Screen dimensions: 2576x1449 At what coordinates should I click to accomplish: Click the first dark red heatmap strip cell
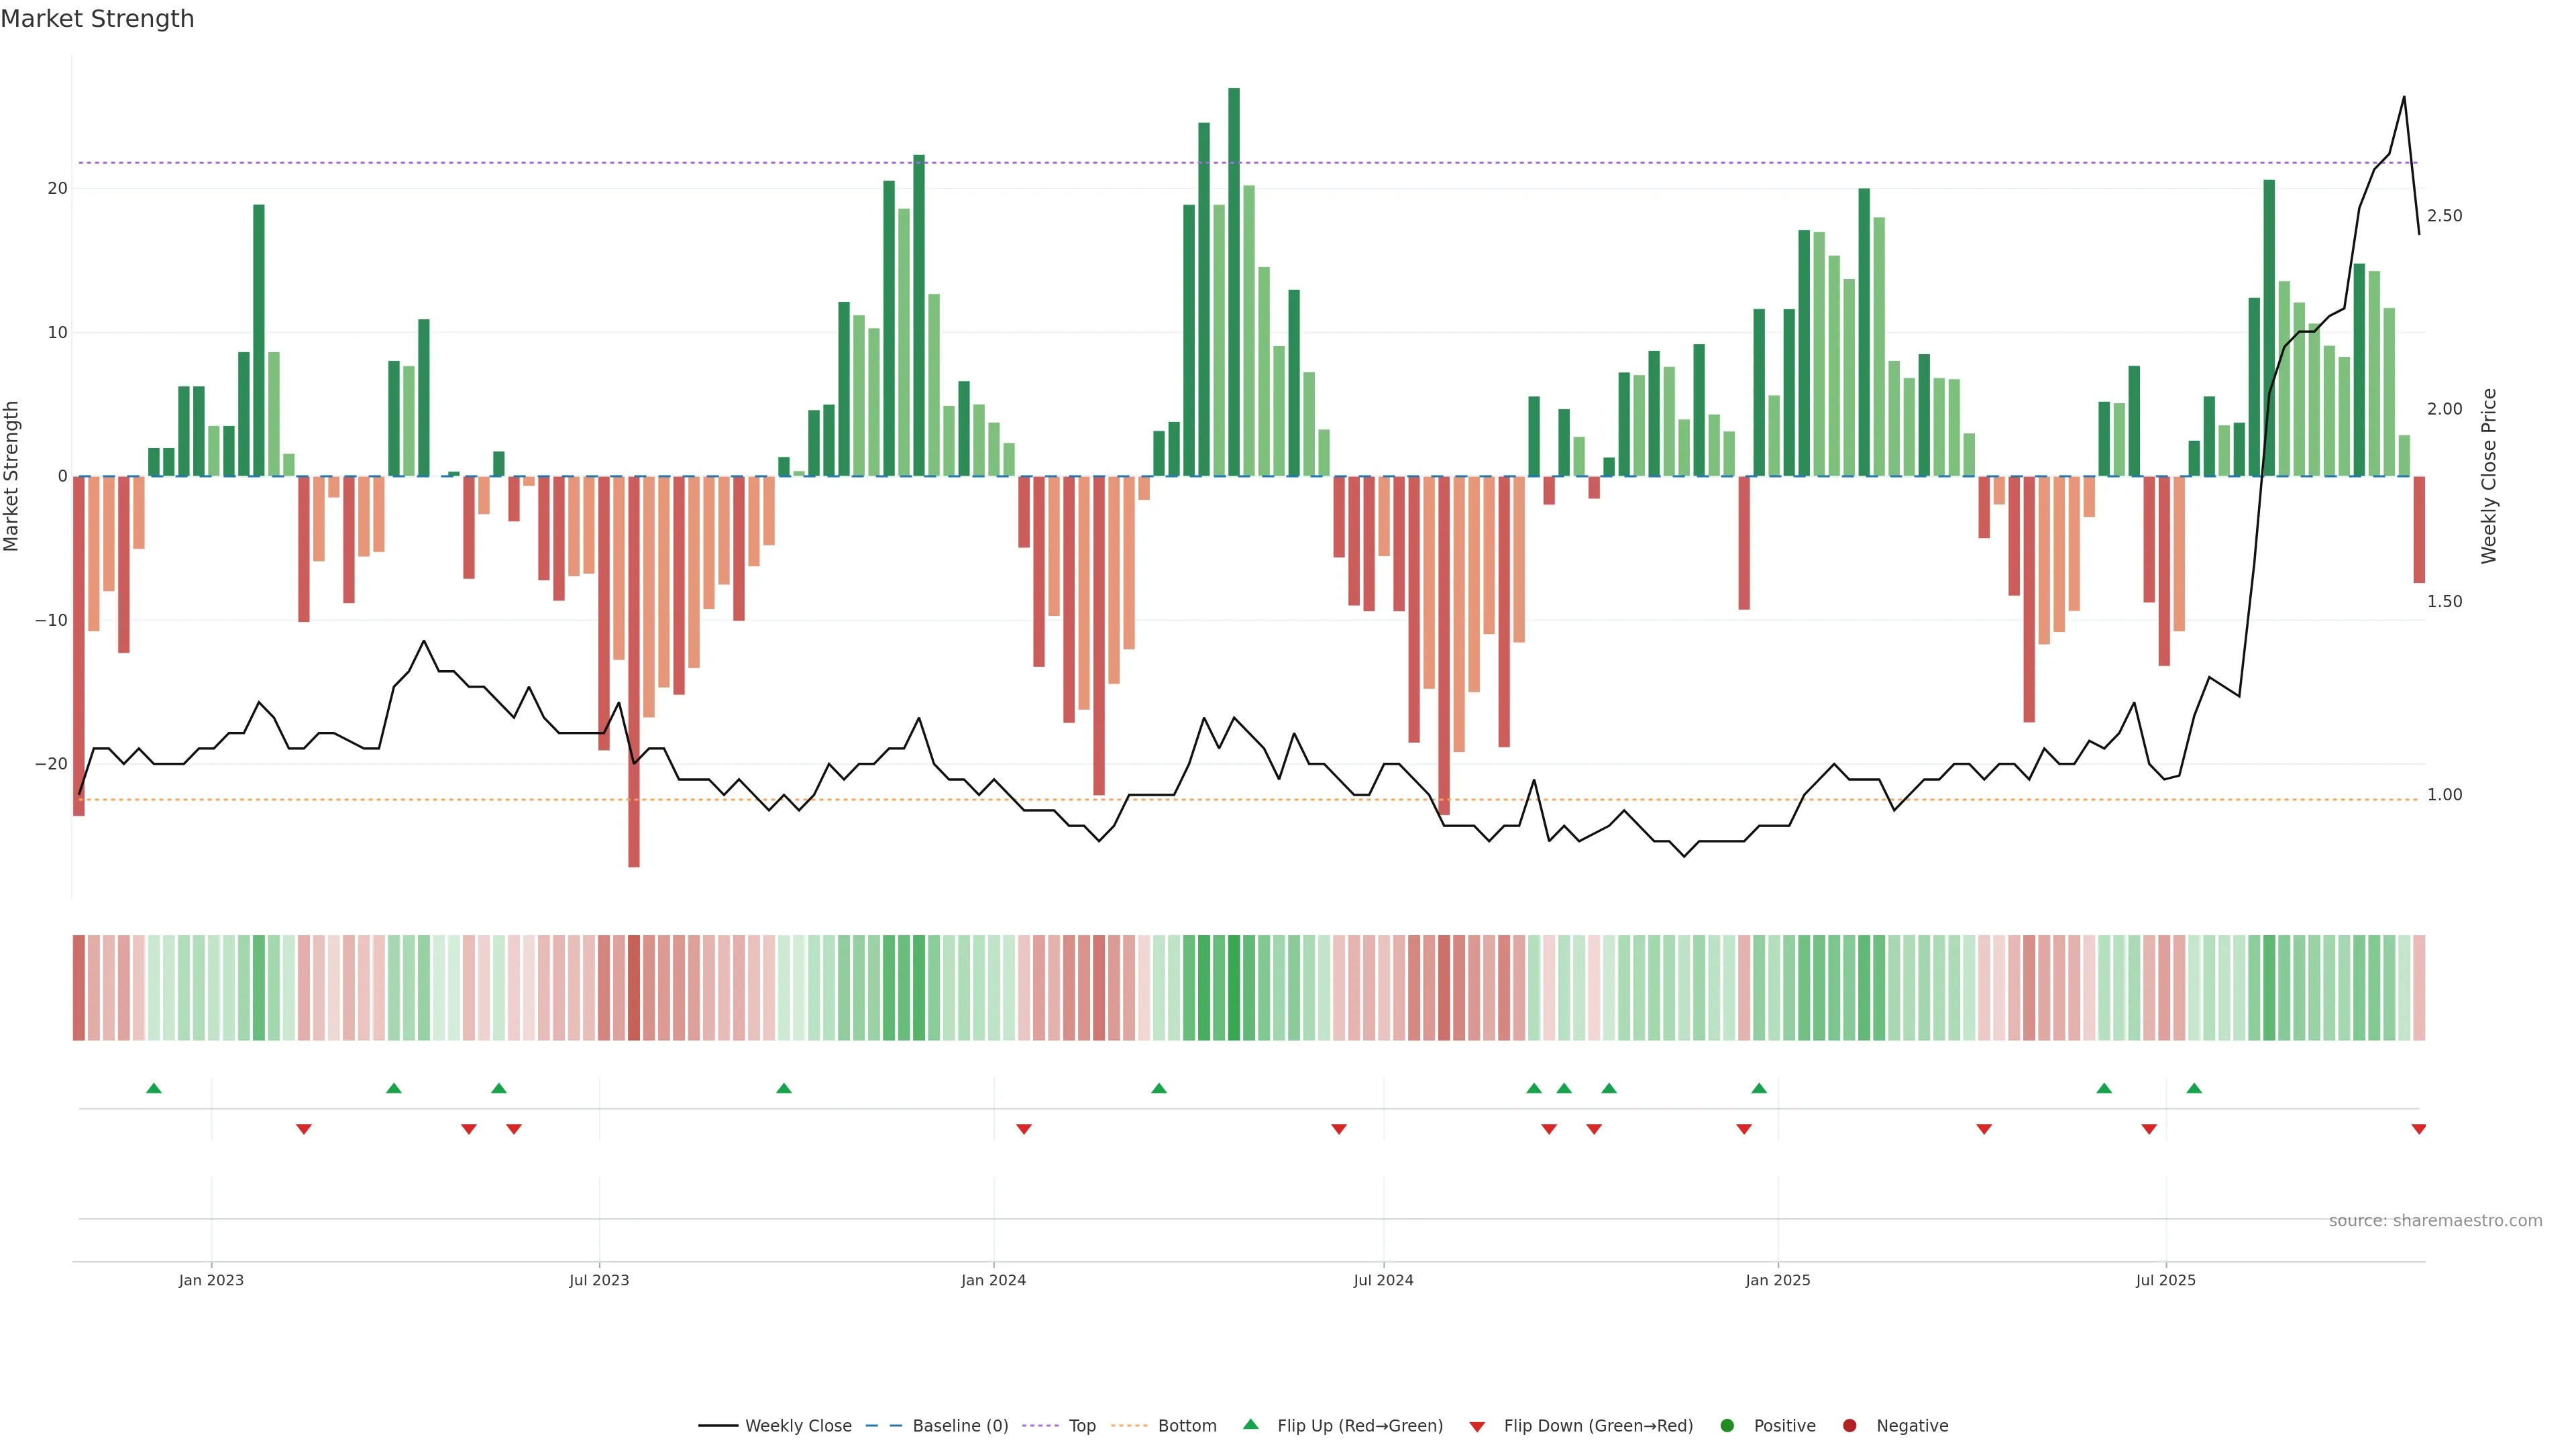[78, 988]
